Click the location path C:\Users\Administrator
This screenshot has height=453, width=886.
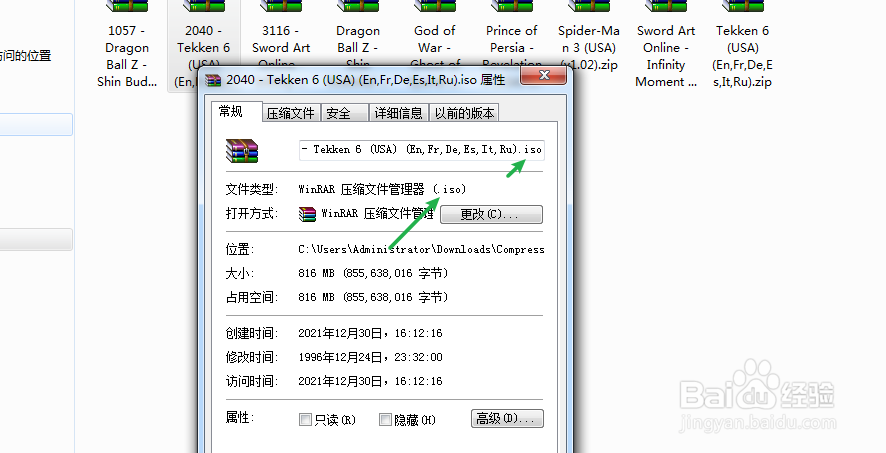(x=421, y=249)
